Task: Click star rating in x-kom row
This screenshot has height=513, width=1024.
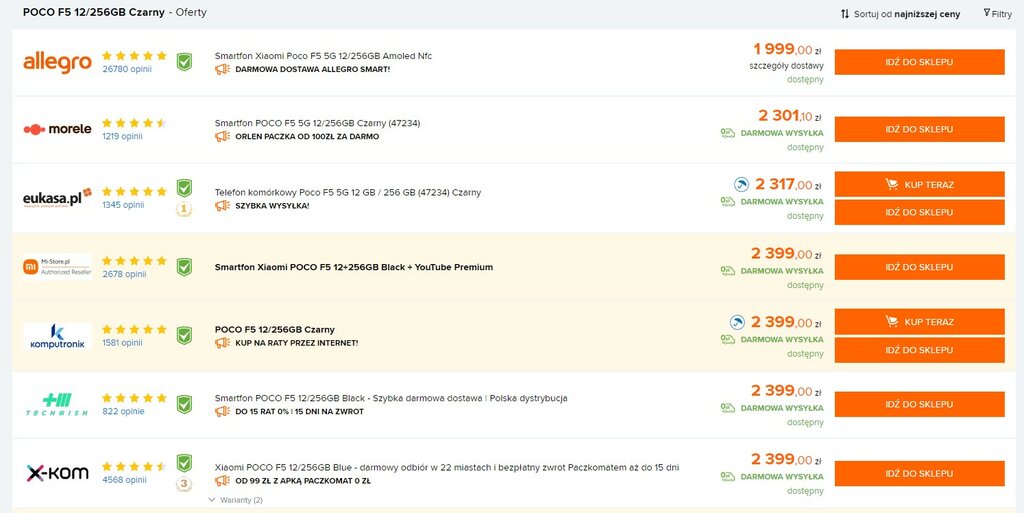Action: pyautogui.click(x=135, y=466)
